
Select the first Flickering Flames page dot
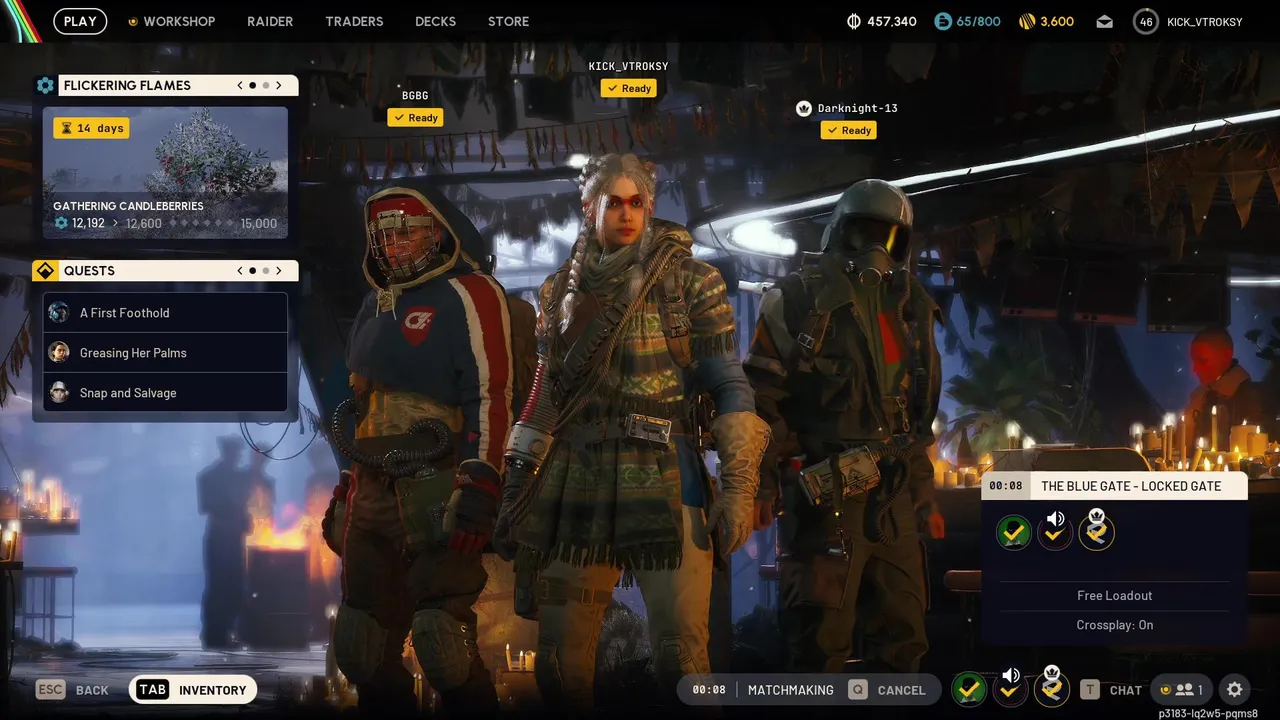point(252,85)
